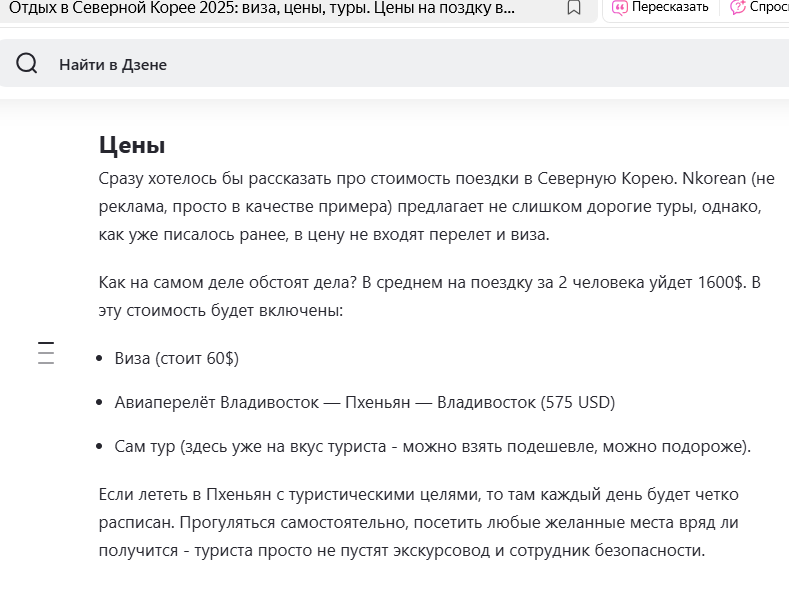This screenshot has width=789, height=589.
Task: Click the text эту стоимость будет включены
Action: coord(220,310)
